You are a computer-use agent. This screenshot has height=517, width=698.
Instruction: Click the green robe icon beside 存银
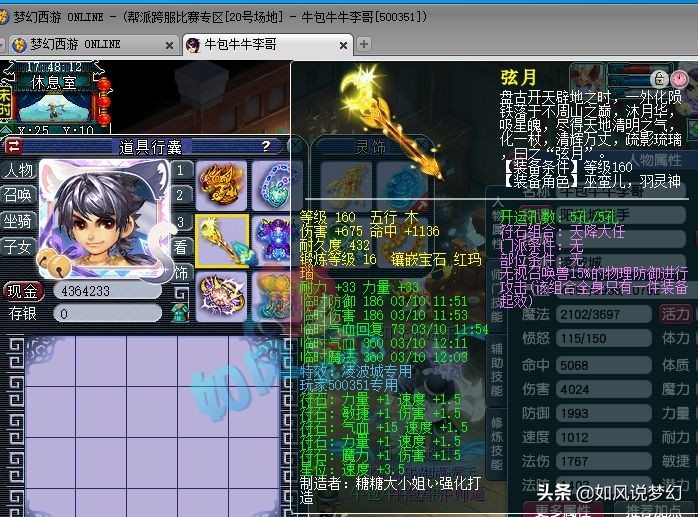[x=180, y=312]
